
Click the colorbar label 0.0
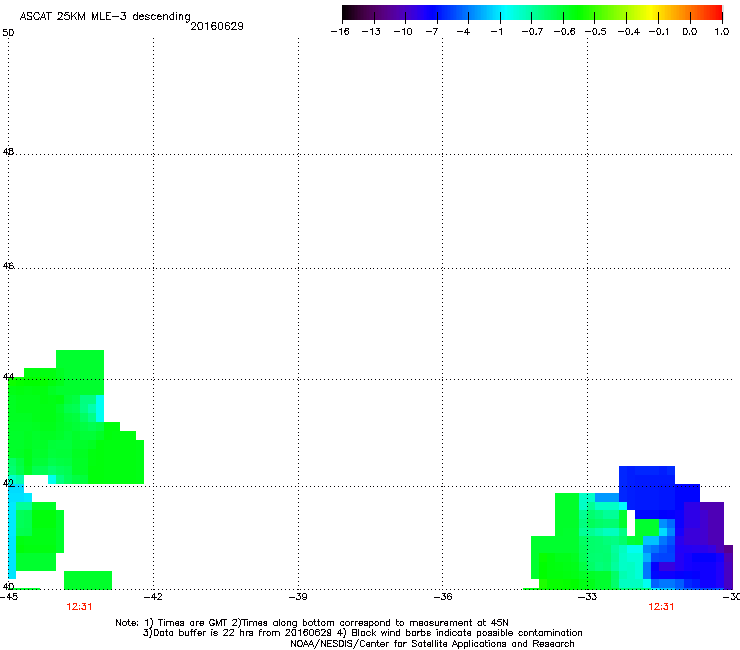690,32
